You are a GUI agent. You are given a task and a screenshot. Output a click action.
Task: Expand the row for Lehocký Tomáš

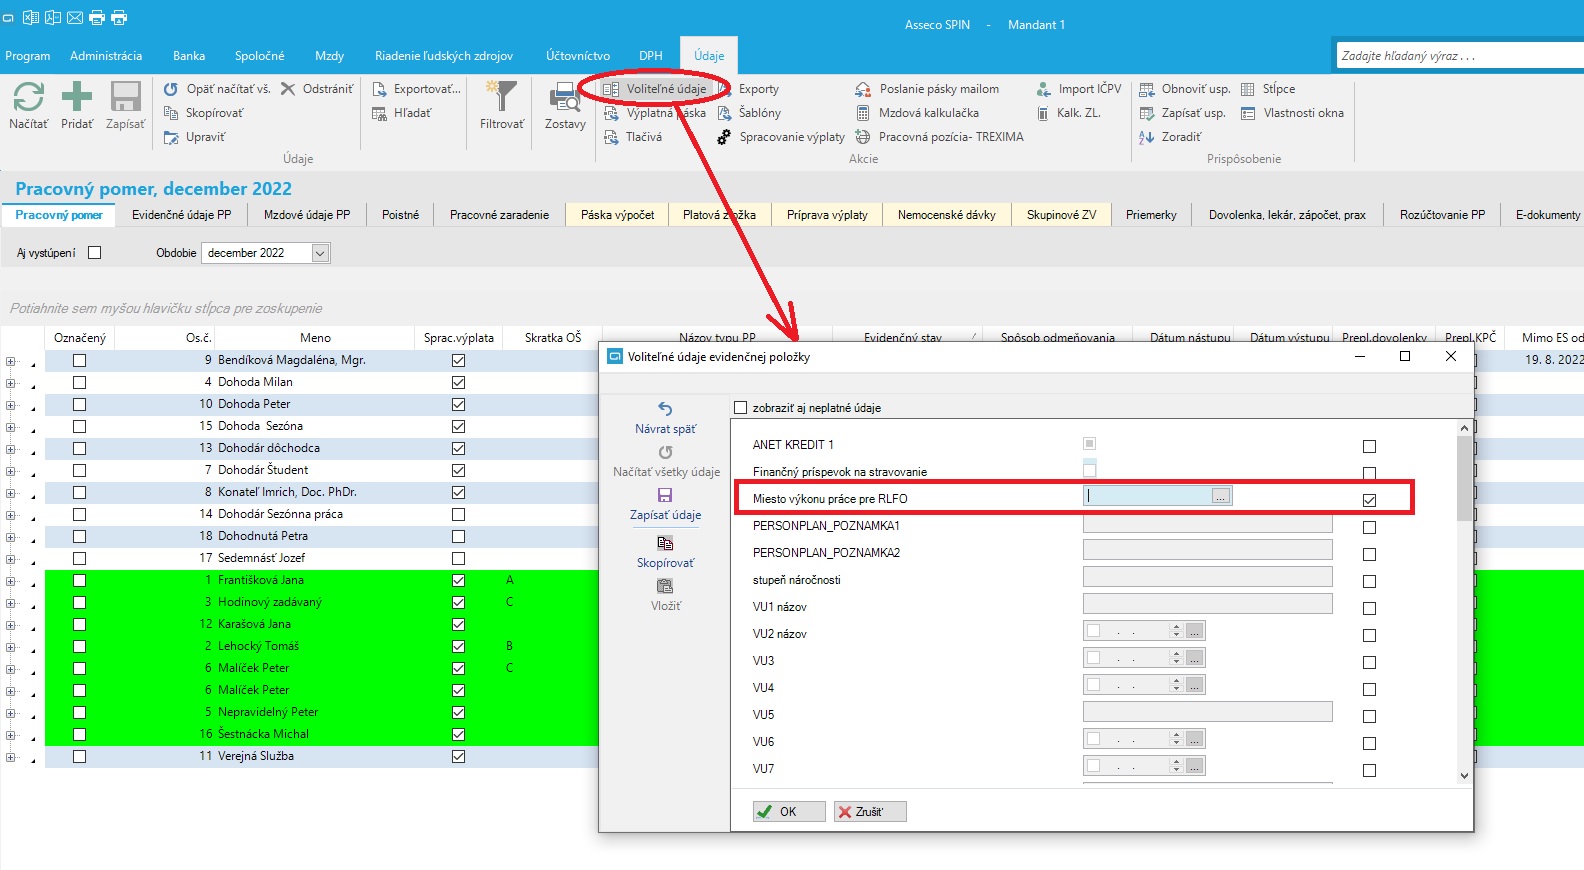tap(10, 646)
